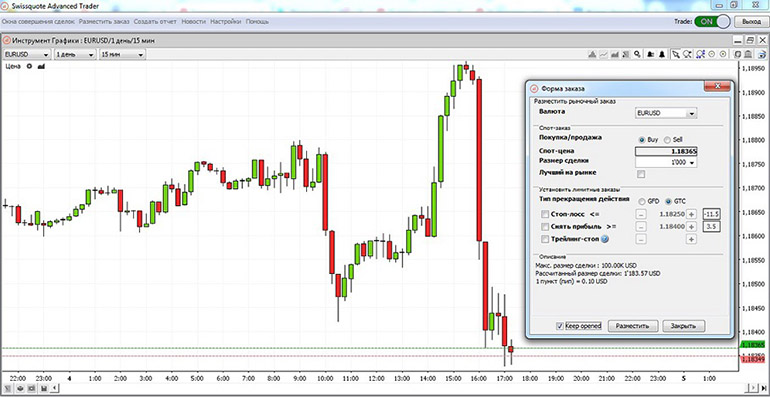
Task: Click the bank building icon
Action: click(748, 54)
